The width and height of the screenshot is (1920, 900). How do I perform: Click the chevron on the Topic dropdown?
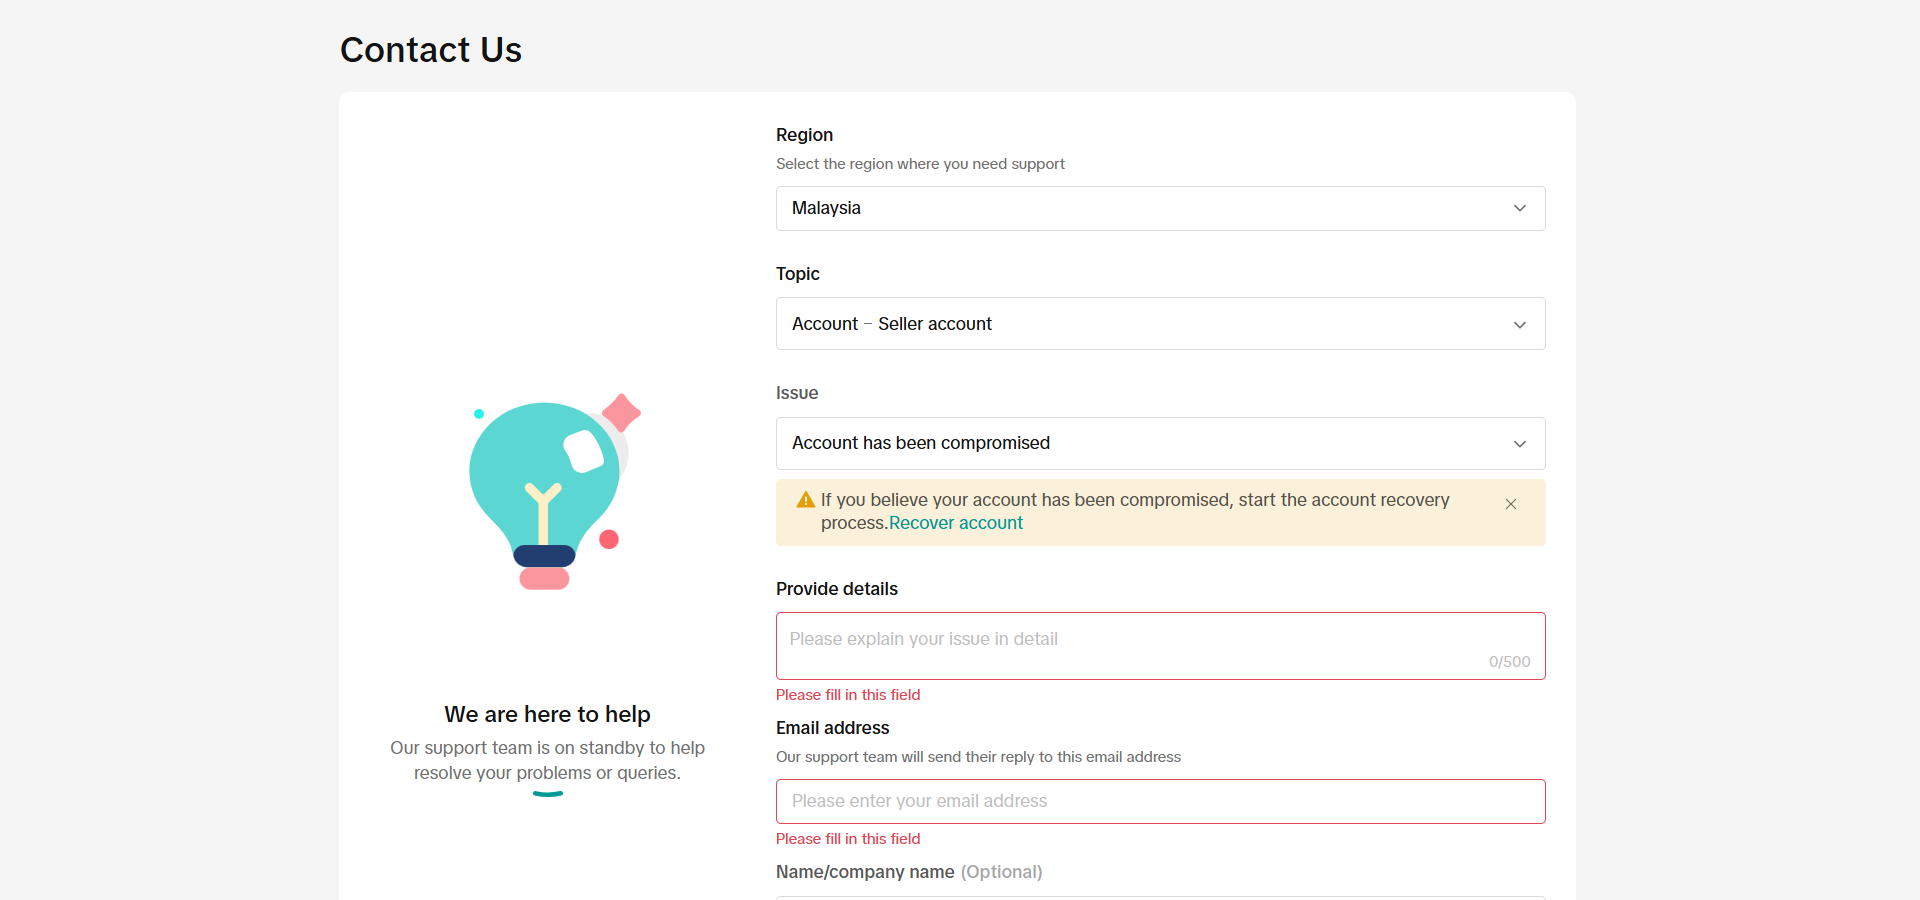point(1519,324)
